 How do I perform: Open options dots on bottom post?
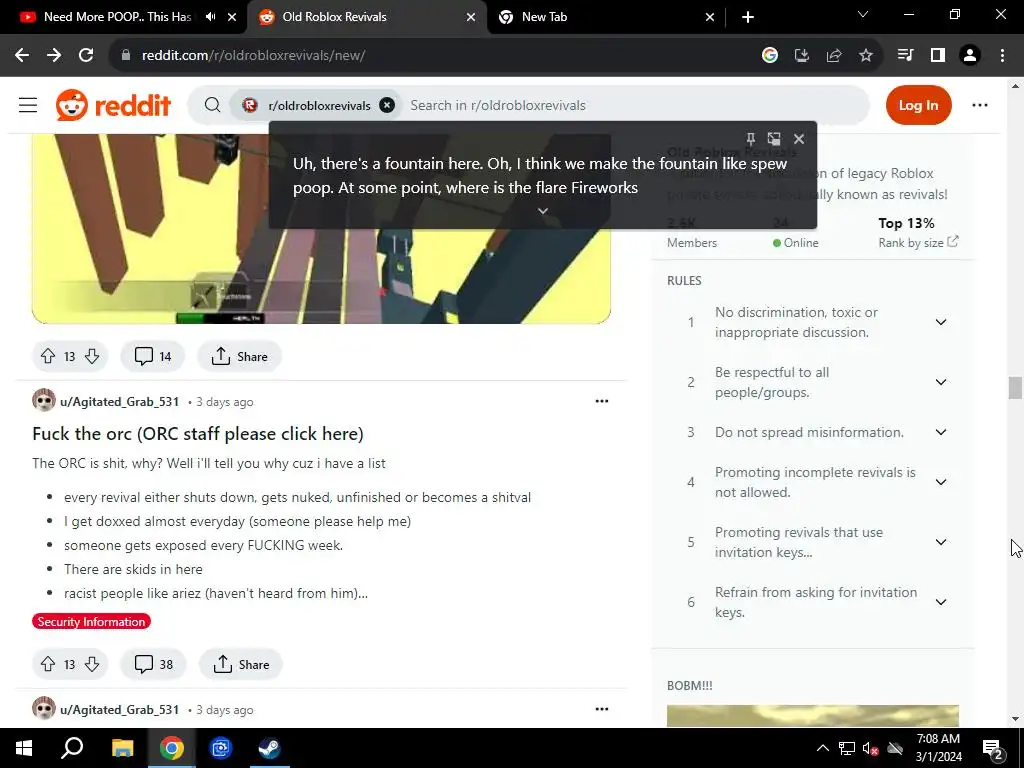tap(601, 709)
